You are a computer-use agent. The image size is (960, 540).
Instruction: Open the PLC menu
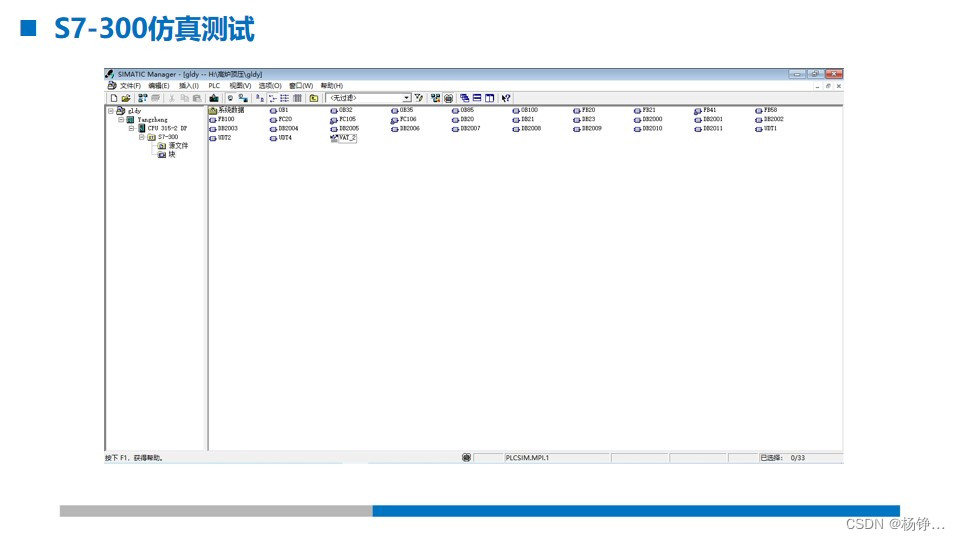[x=214, y=86]
